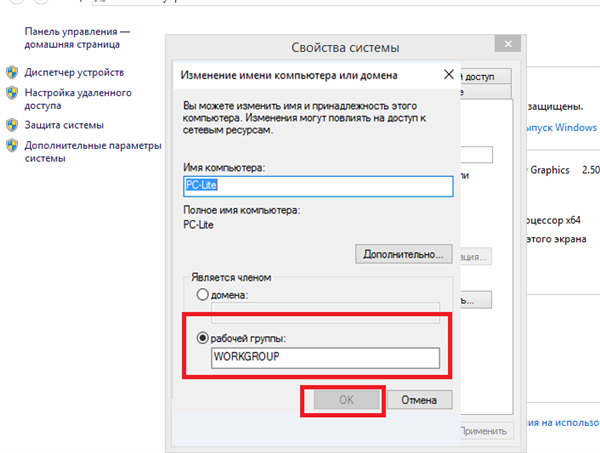Click the shield icon beside Защита системы
The image size is (600, 453).
(x=12, y=125)
